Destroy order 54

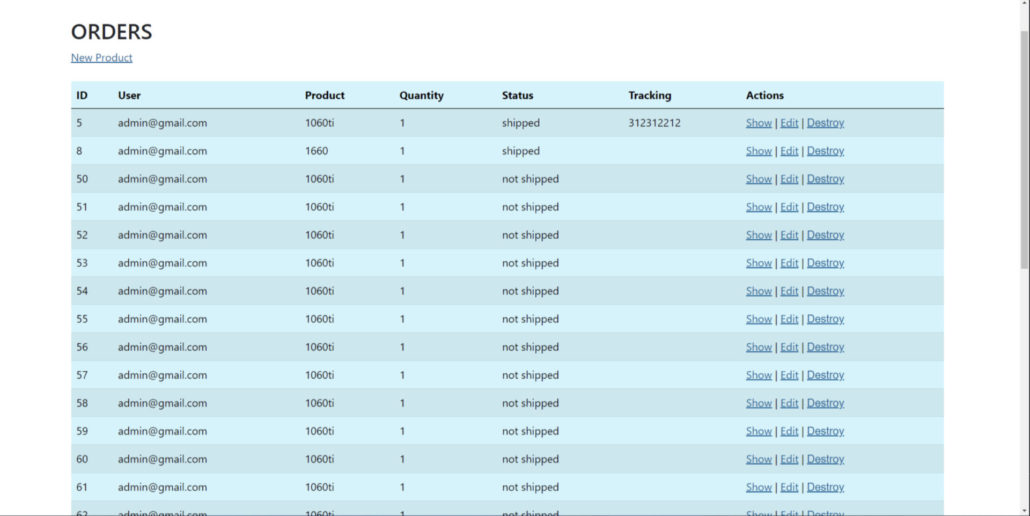click(825, 291)
